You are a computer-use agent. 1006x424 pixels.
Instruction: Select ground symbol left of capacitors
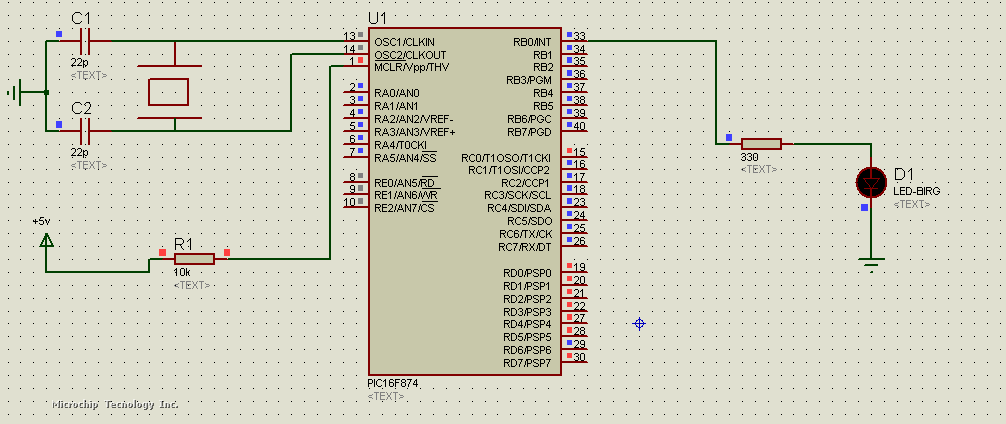click(15, 93)
